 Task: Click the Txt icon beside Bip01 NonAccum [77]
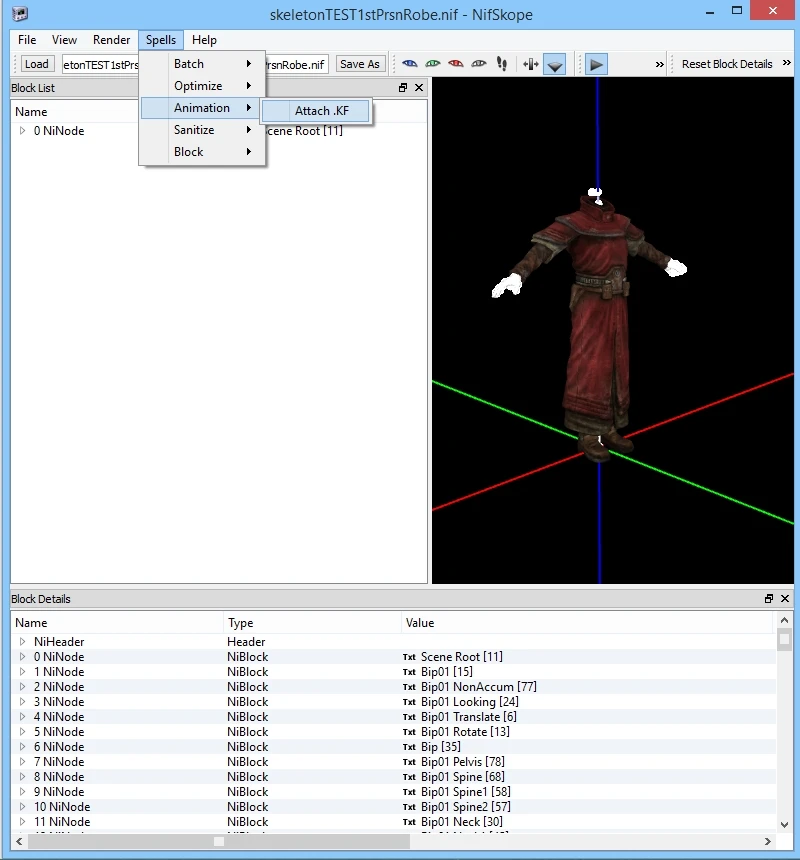click(410, 687)
